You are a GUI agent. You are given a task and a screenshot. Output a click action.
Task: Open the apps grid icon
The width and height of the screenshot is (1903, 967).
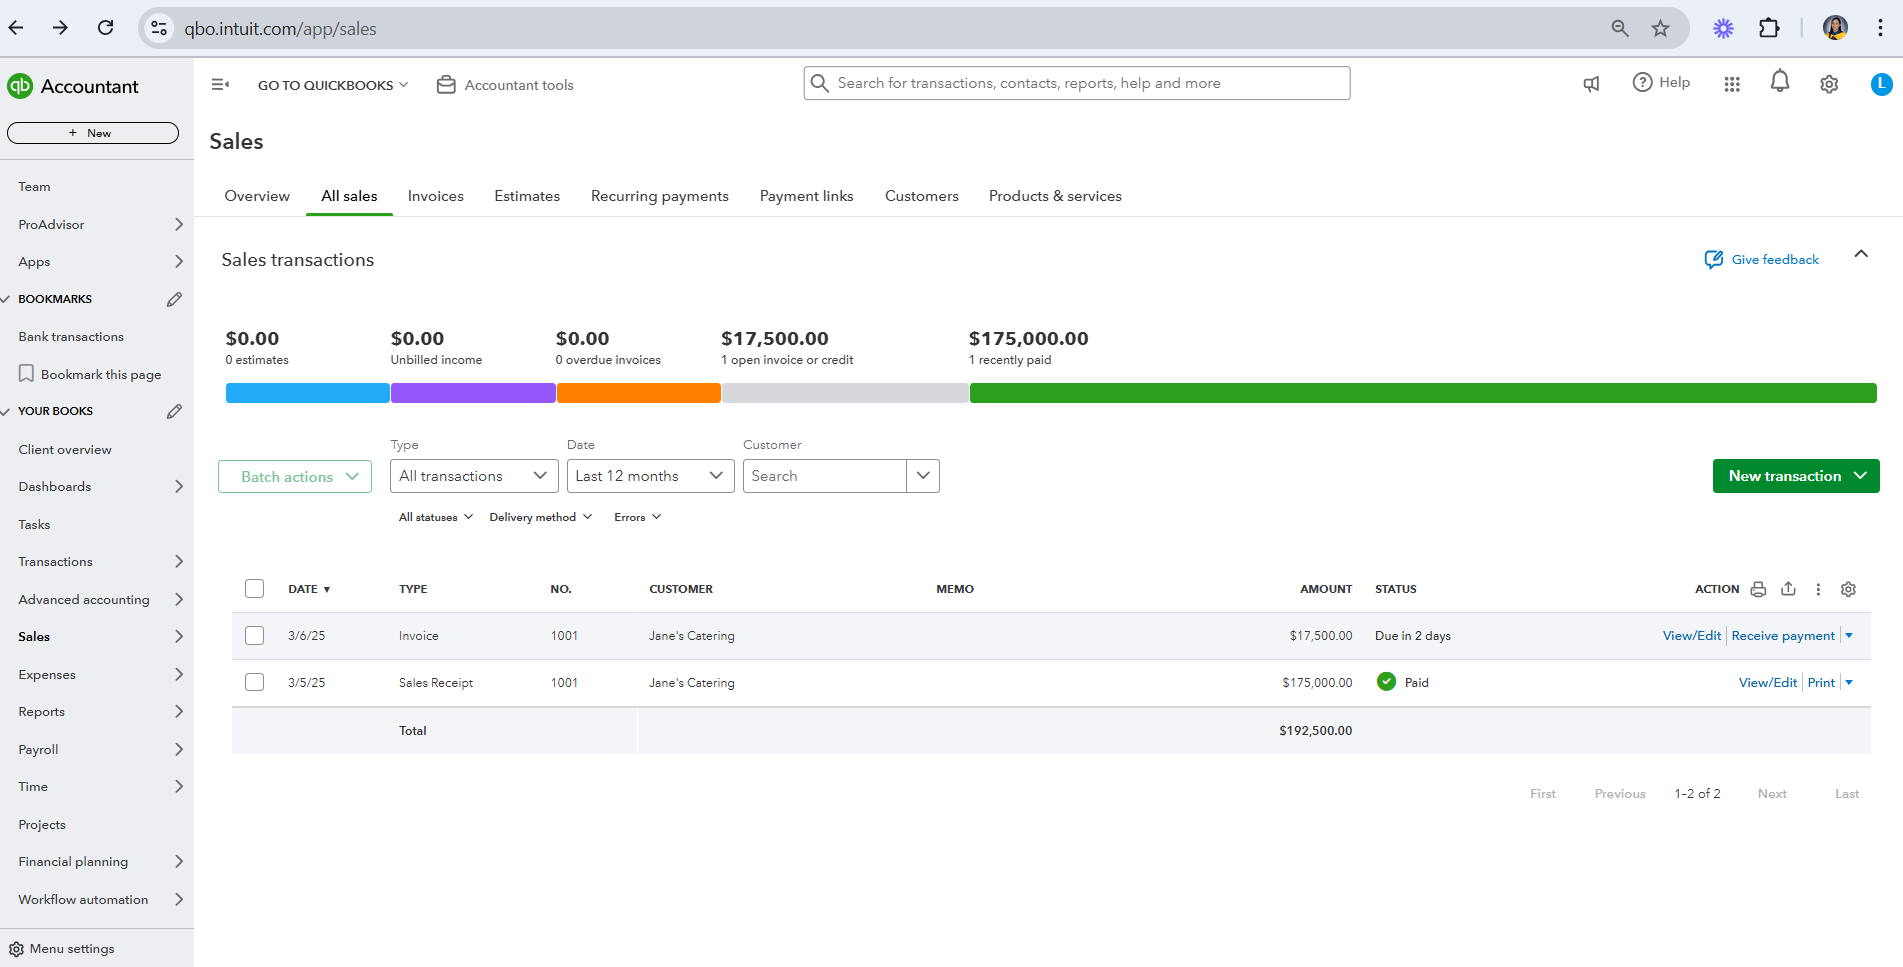click(x=1732, y=84)
